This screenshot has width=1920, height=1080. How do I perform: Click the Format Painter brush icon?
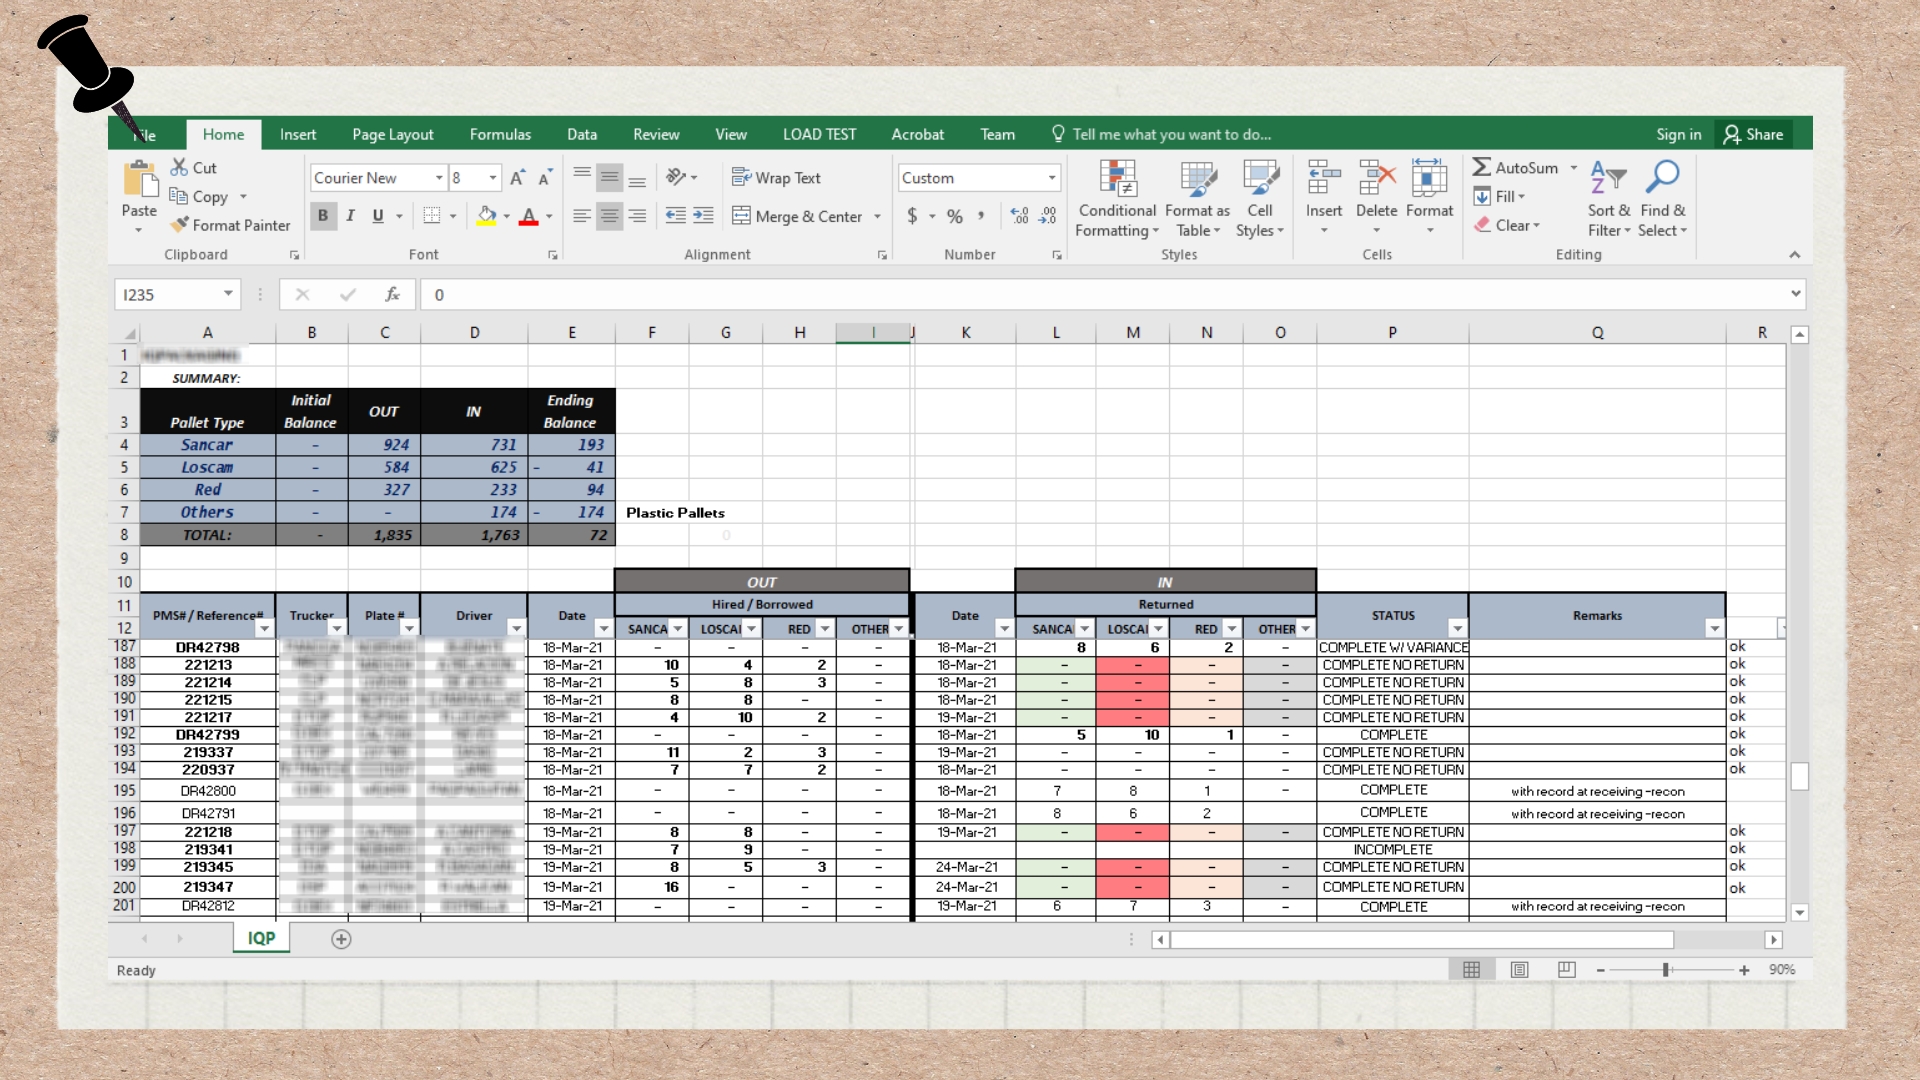pos(180,225)
